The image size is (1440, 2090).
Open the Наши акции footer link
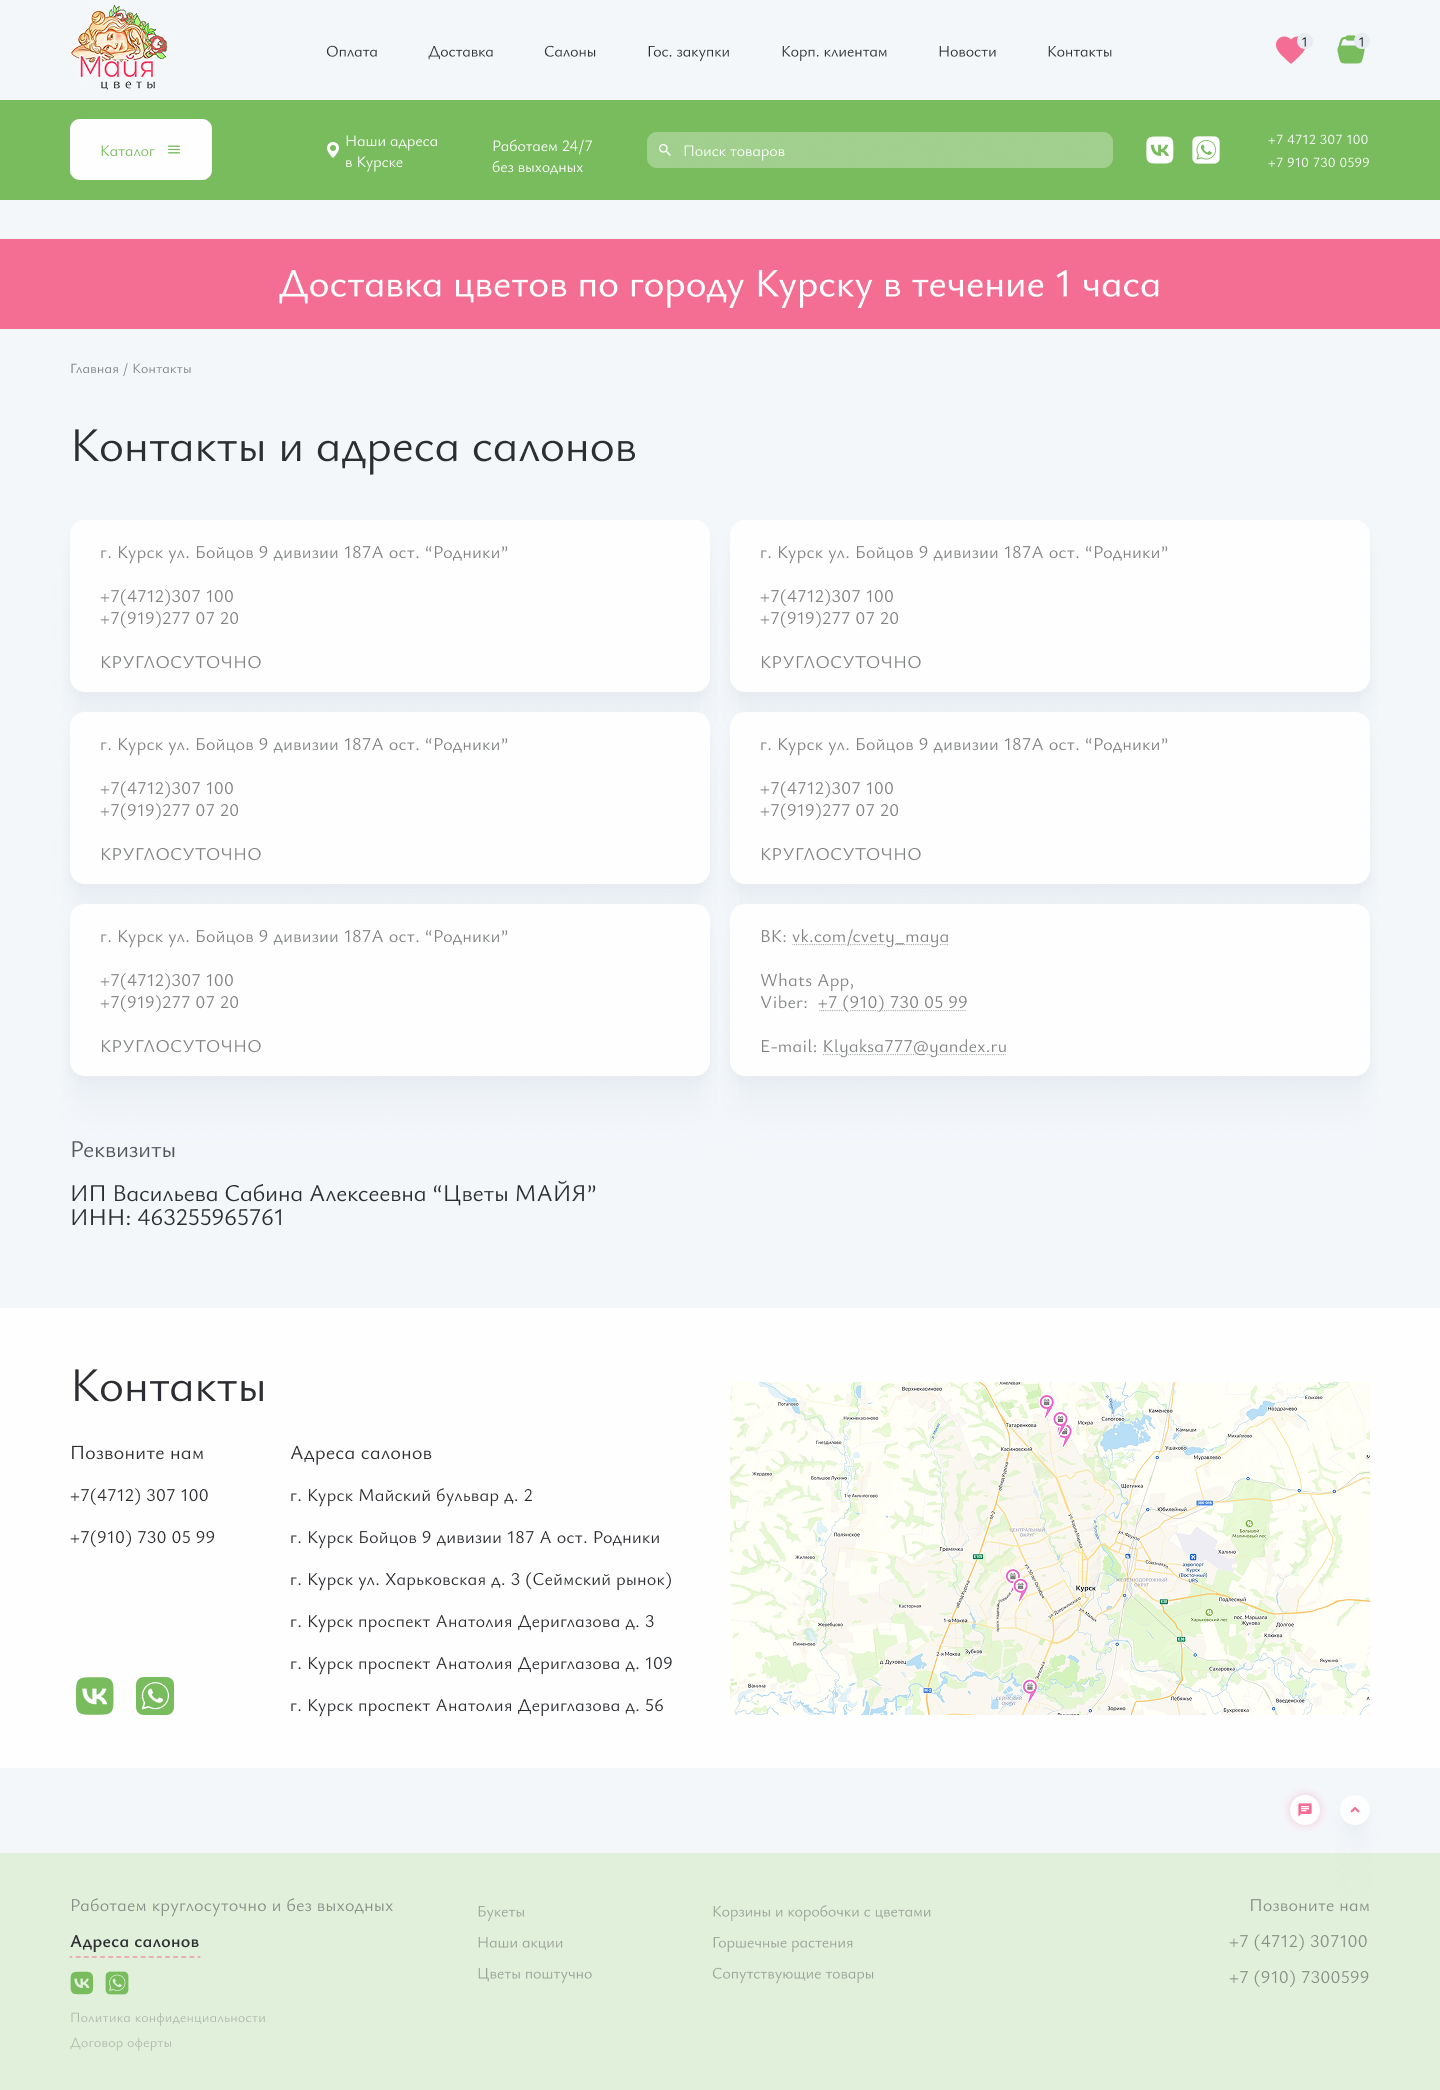[520, 1943]
